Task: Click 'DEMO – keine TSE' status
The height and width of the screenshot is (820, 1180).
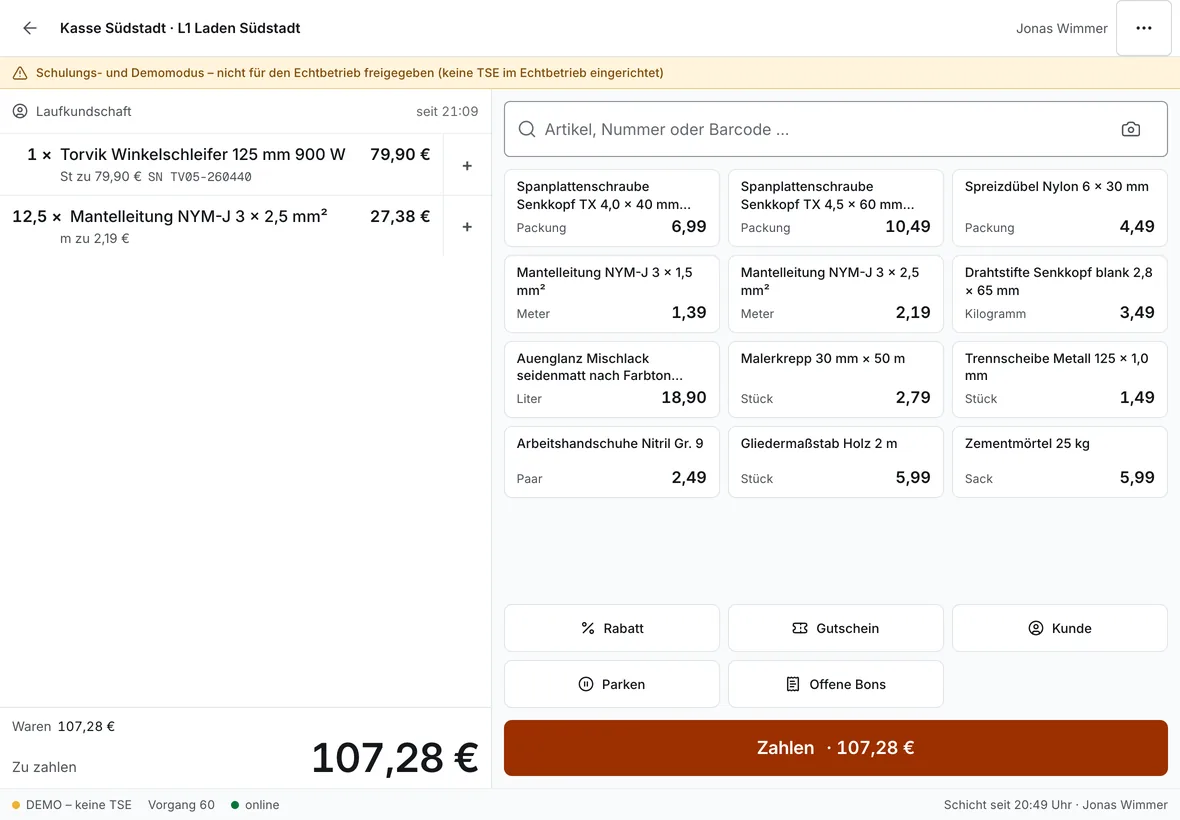Action: coord(71,805)
